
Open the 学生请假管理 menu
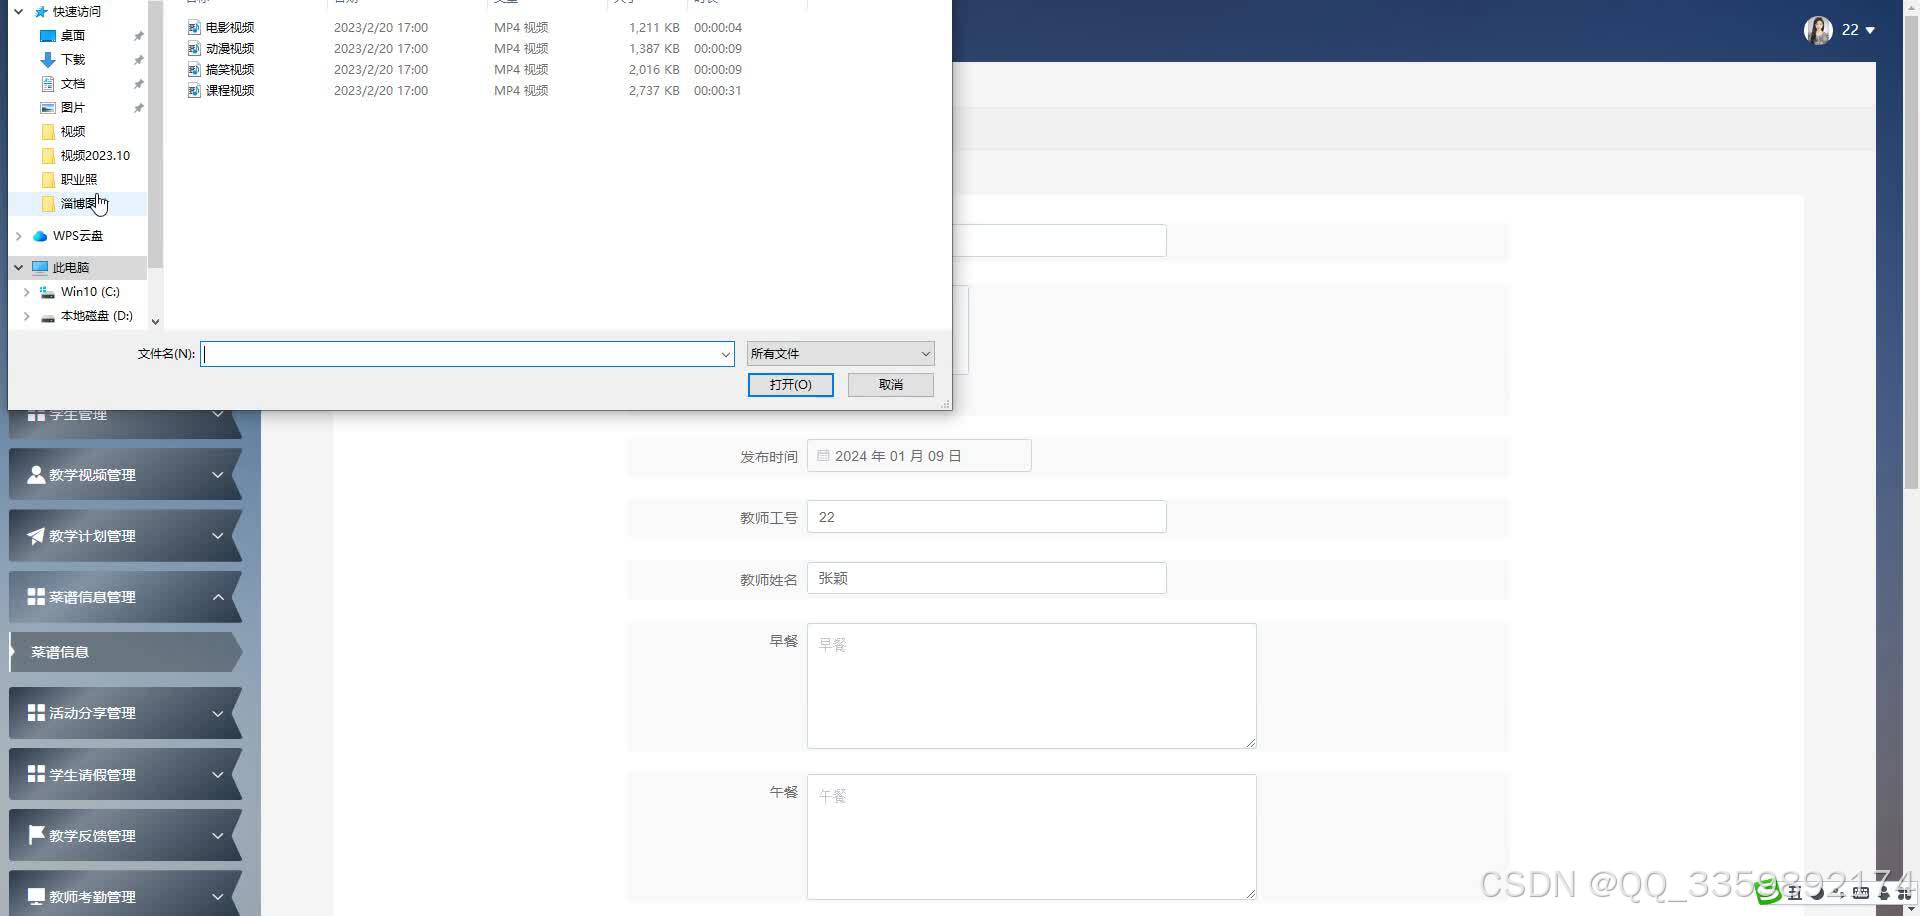90,774
